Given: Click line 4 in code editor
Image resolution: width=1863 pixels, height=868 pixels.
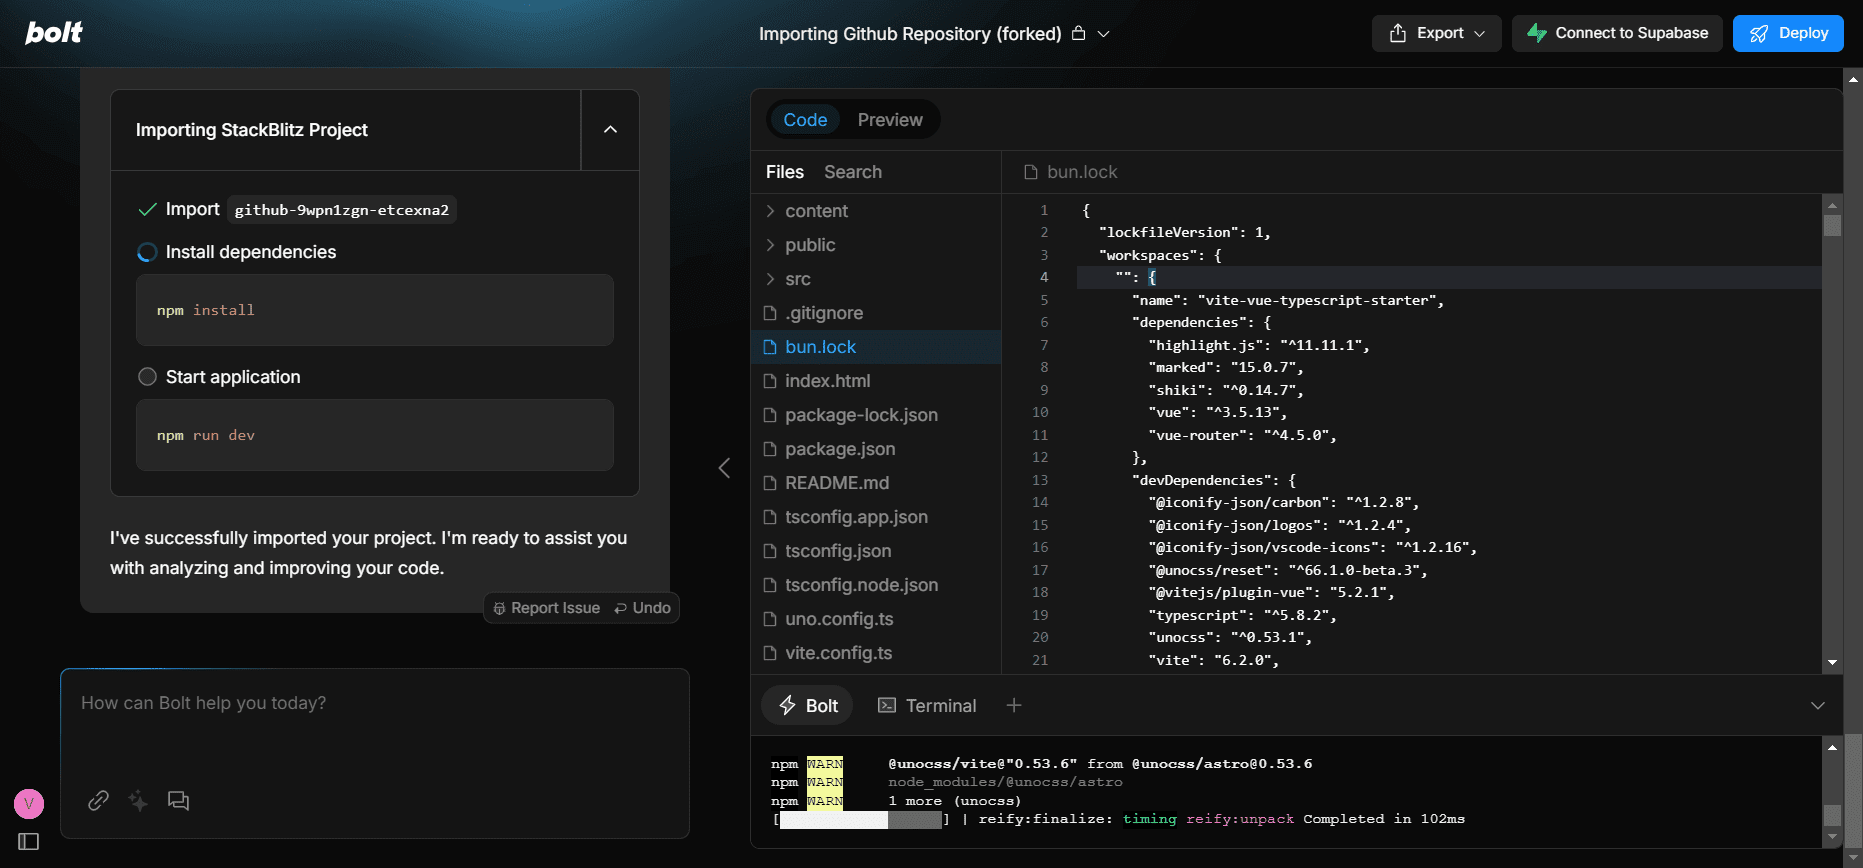Looking at the screenshot, I should point(1449,277).
